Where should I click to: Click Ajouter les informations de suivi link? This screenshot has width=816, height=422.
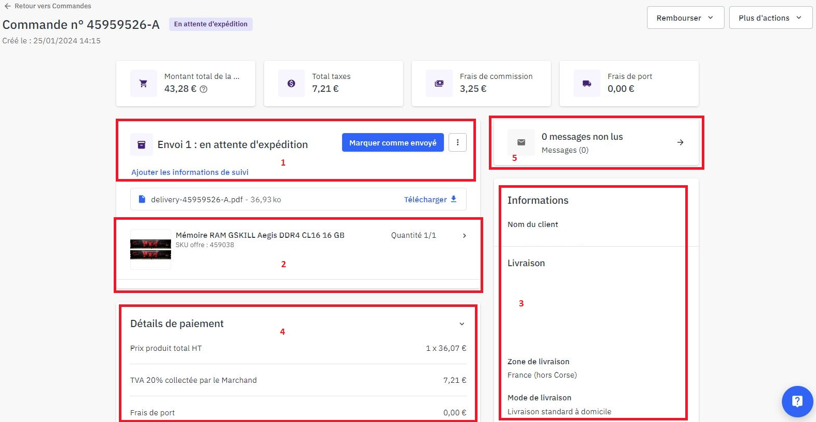pos(190,172)
